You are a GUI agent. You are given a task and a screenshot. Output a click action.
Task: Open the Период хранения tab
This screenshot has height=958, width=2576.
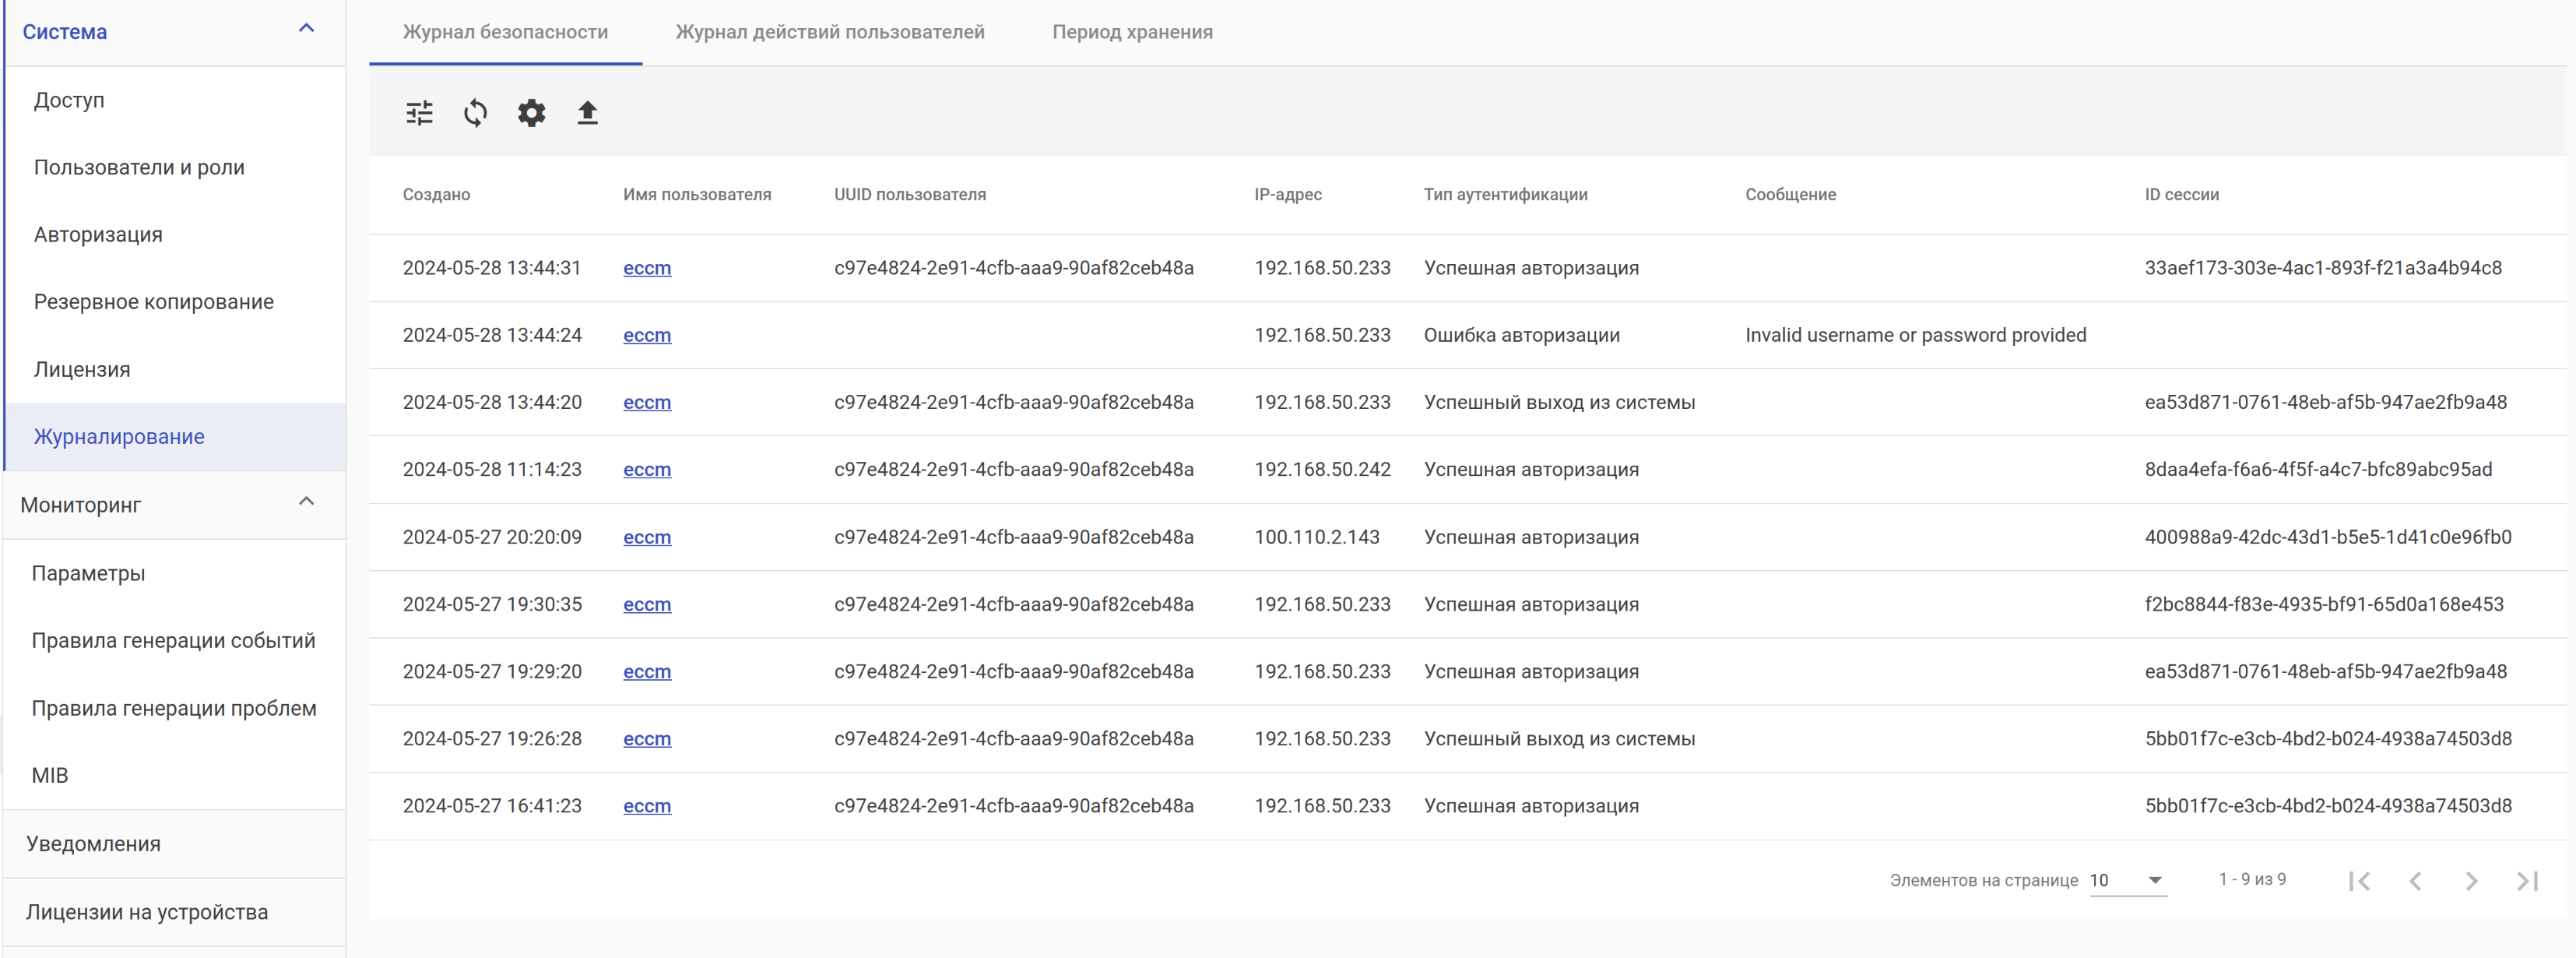[x=1131, y=32]
